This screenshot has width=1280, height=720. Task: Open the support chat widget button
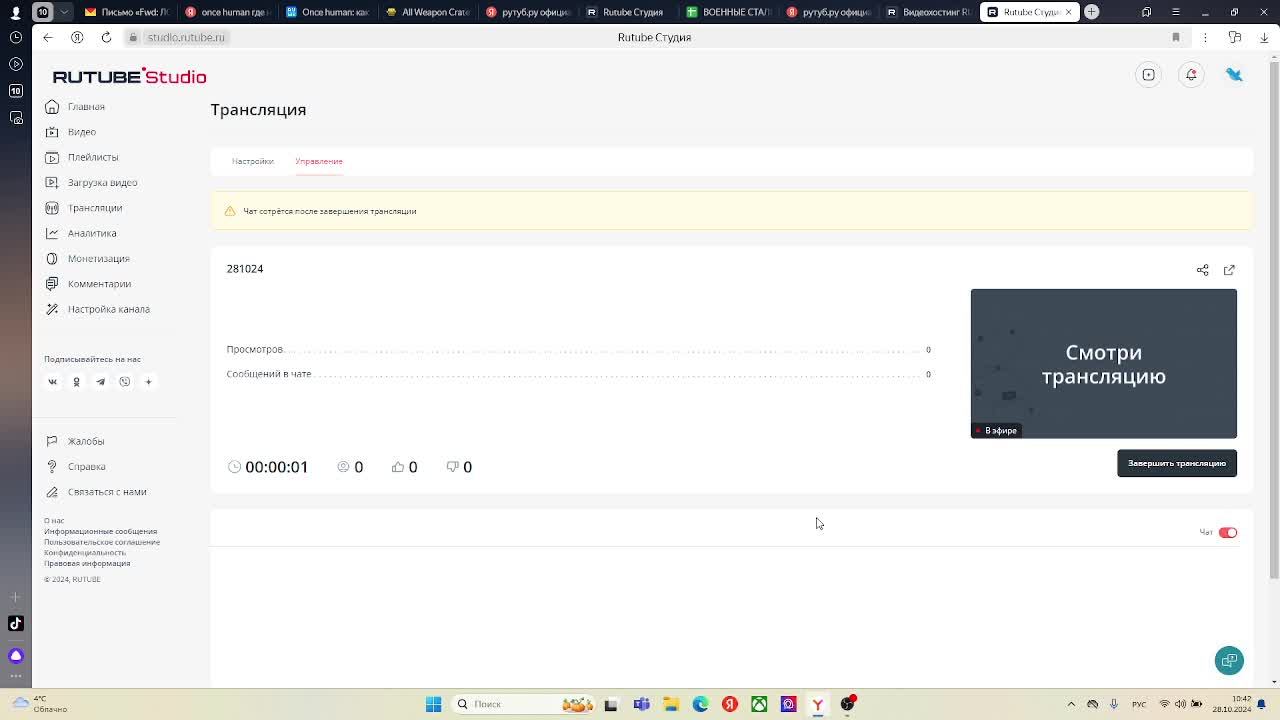(x=1229, y=660)
